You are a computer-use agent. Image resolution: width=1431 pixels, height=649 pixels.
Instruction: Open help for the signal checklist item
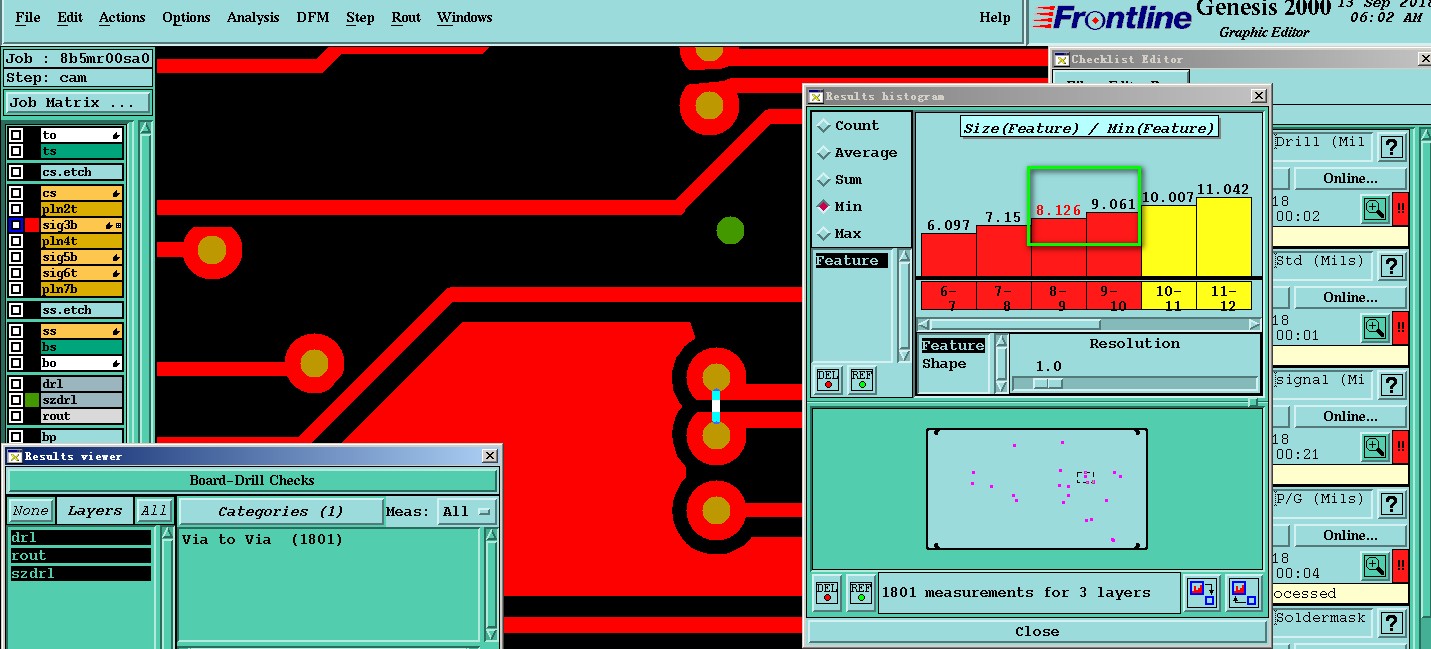pyautogui.click(x=1391, y=386)
